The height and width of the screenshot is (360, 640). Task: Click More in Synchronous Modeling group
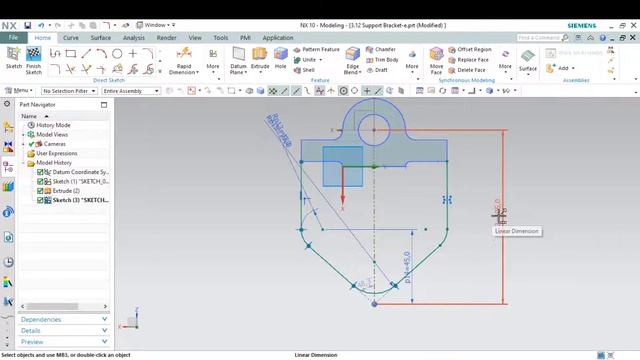point(505,60)
